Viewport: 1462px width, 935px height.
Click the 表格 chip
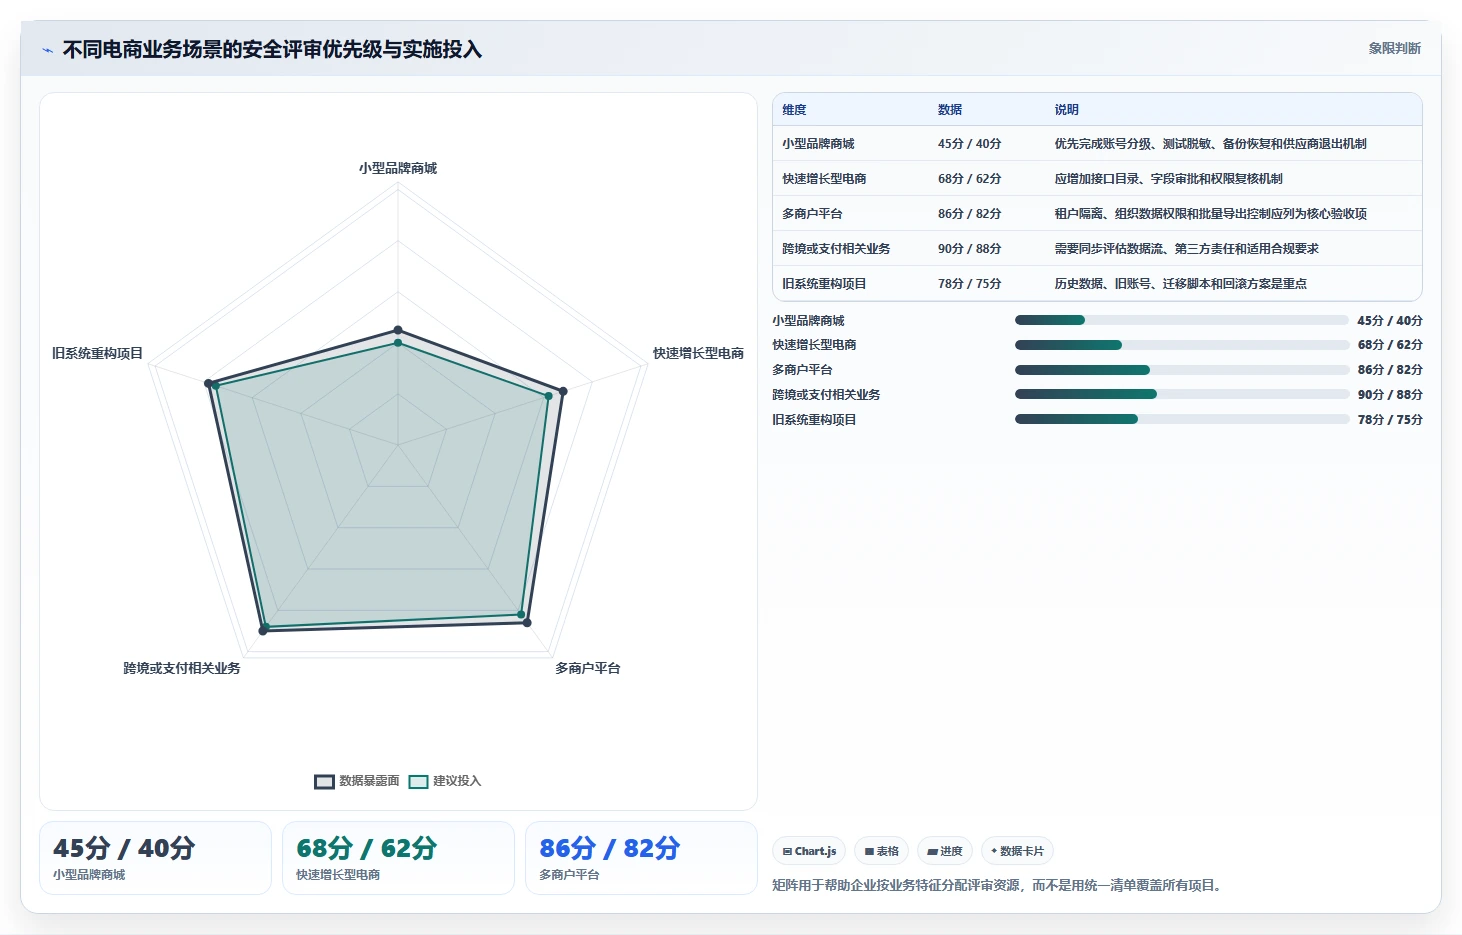pos(881,851)
